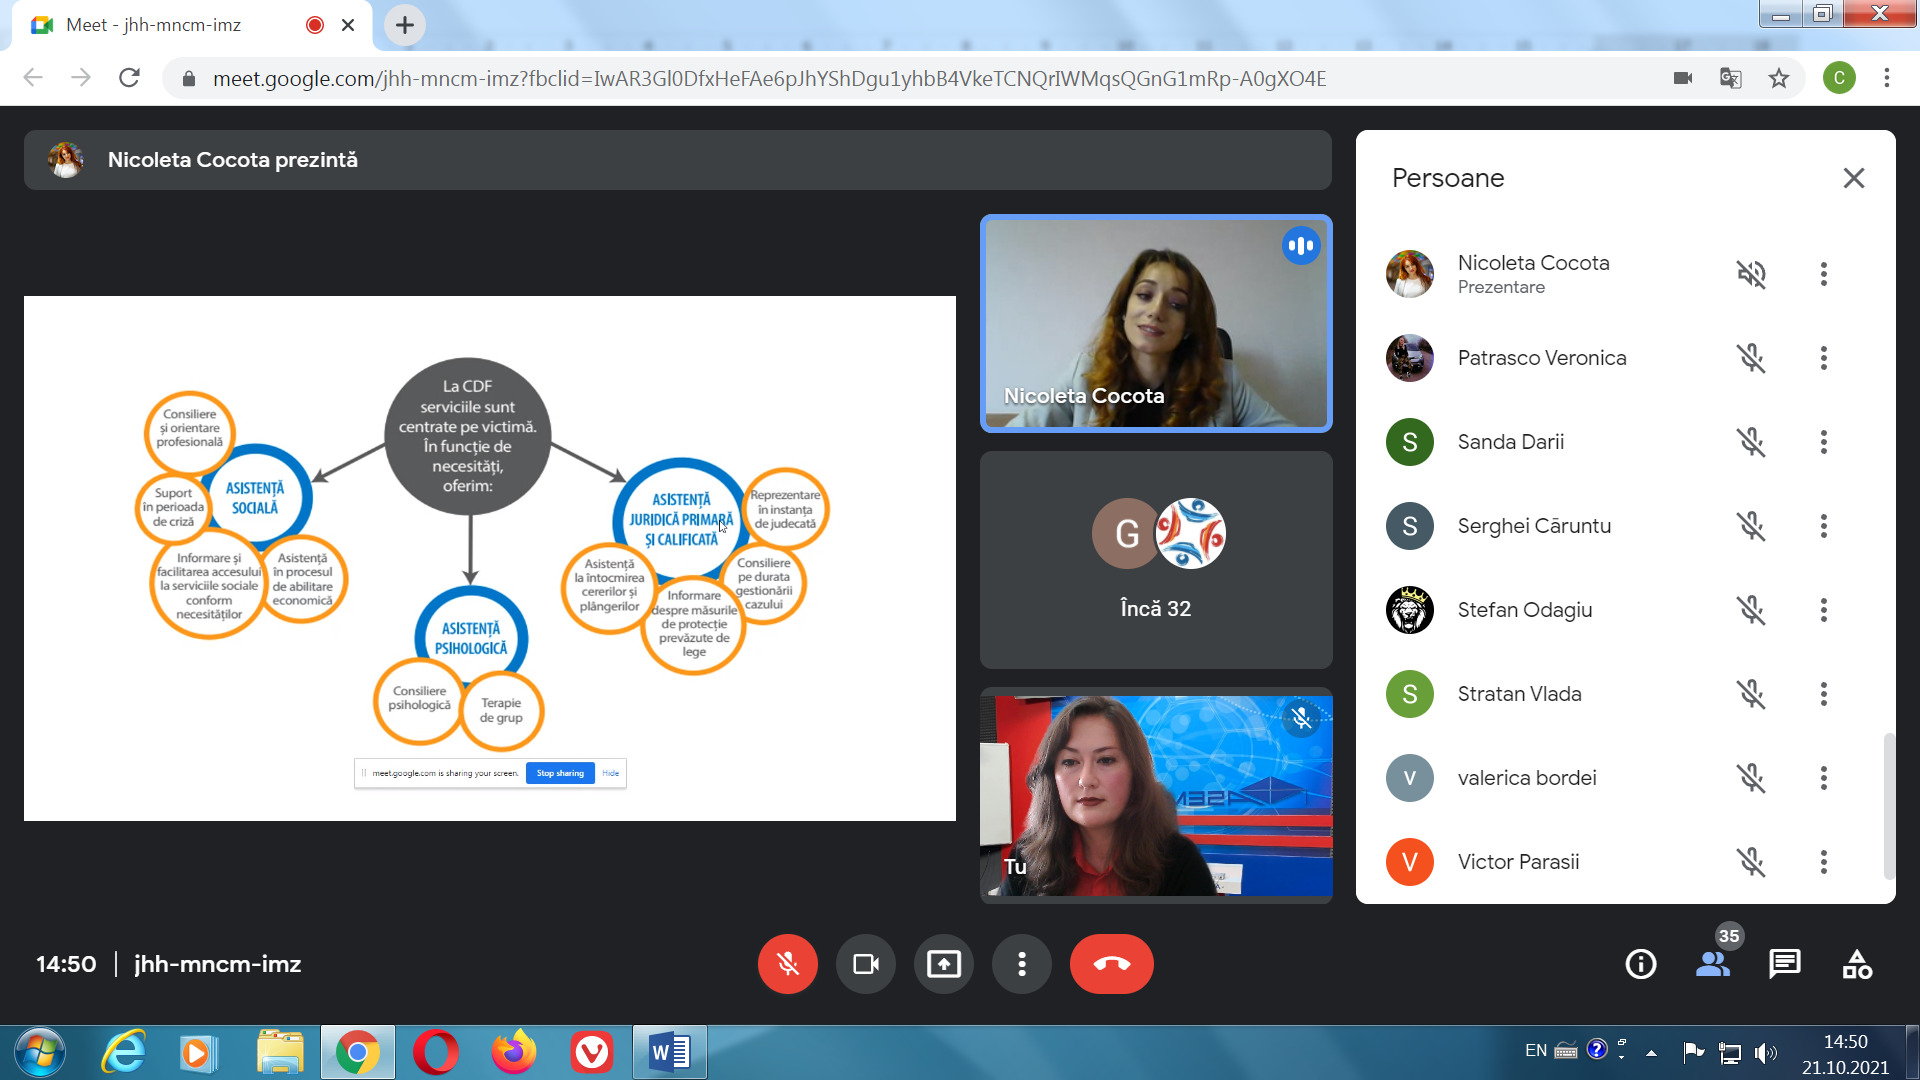Open Microsoft Word from the taskbar
Image resolution: width=1920 pixels, height=1080 pixels.
[669, 1052]
